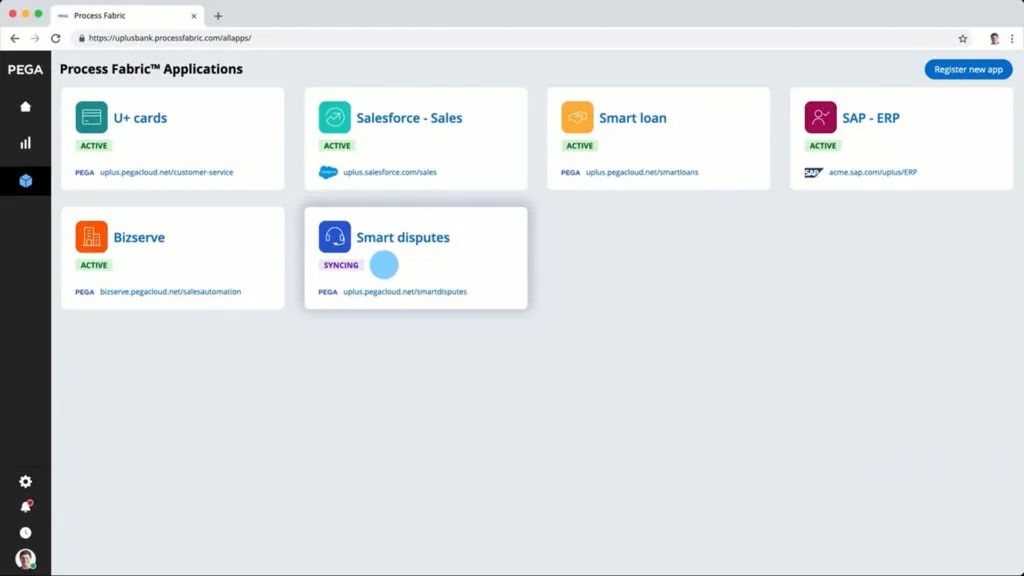The height and width of the screenshot is (576, 1024).
Task: Click the SAP - ERP app icon
Action: [x=820, y=118]
